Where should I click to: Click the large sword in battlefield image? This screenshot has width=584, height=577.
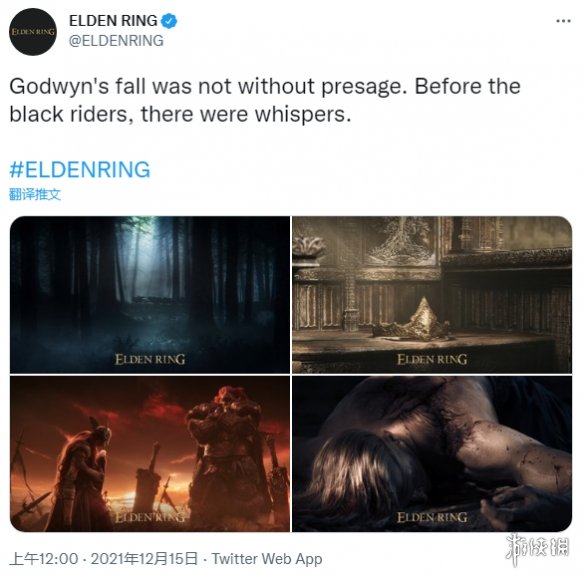coord(147,477)
